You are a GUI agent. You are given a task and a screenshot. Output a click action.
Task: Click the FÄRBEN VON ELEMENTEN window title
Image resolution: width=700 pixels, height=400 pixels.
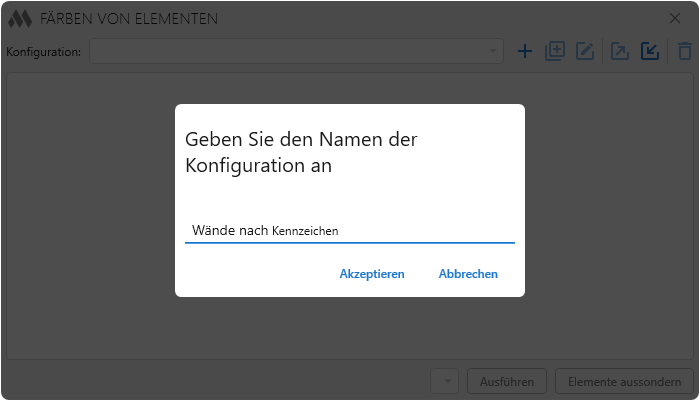click(x=129, y=19)
